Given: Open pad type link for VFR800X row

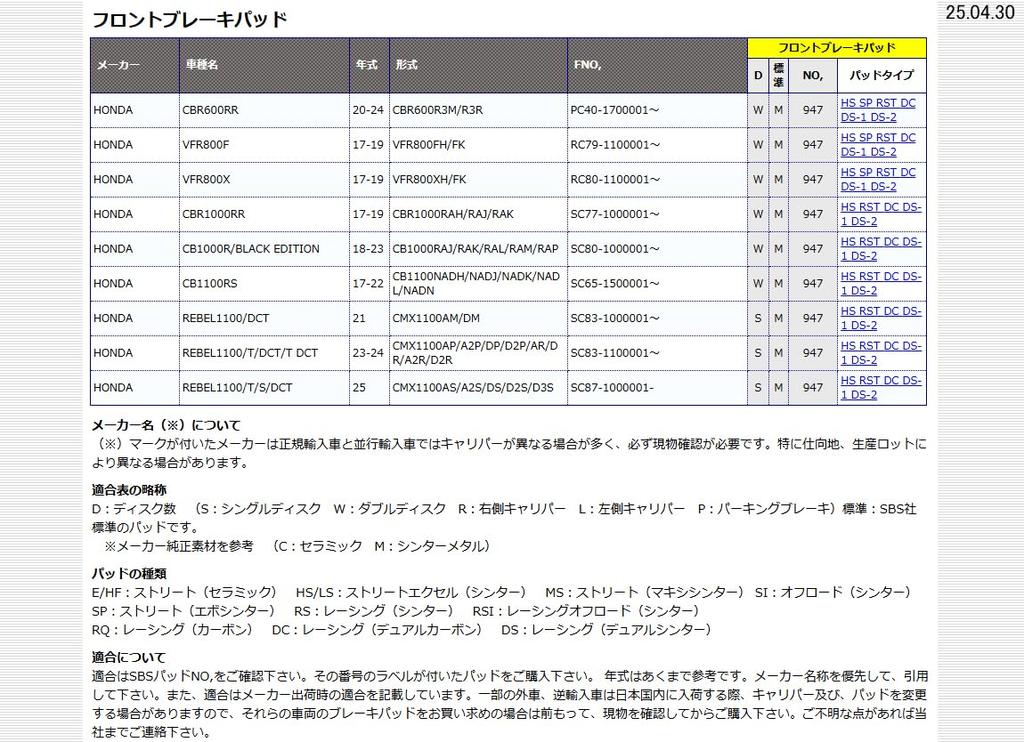Looking at the screenshot, I should (x=877, y=179).
